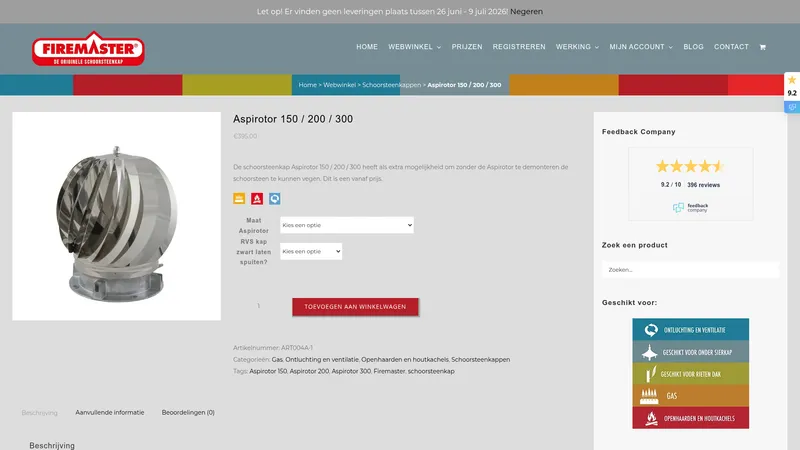Click the 396 reviews link
This screenshot has height=450, width=800.
point(704,185)
